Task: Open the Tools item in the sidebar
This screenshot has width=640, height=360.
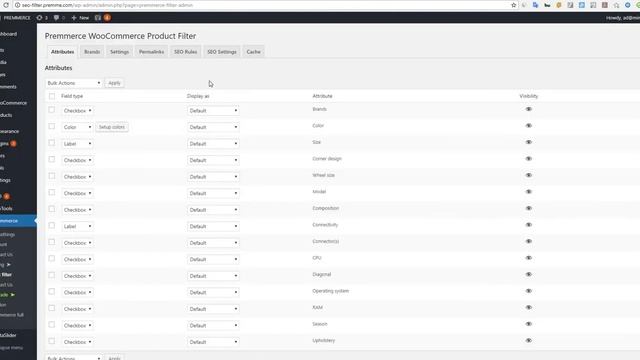Action: pos(6,208)
